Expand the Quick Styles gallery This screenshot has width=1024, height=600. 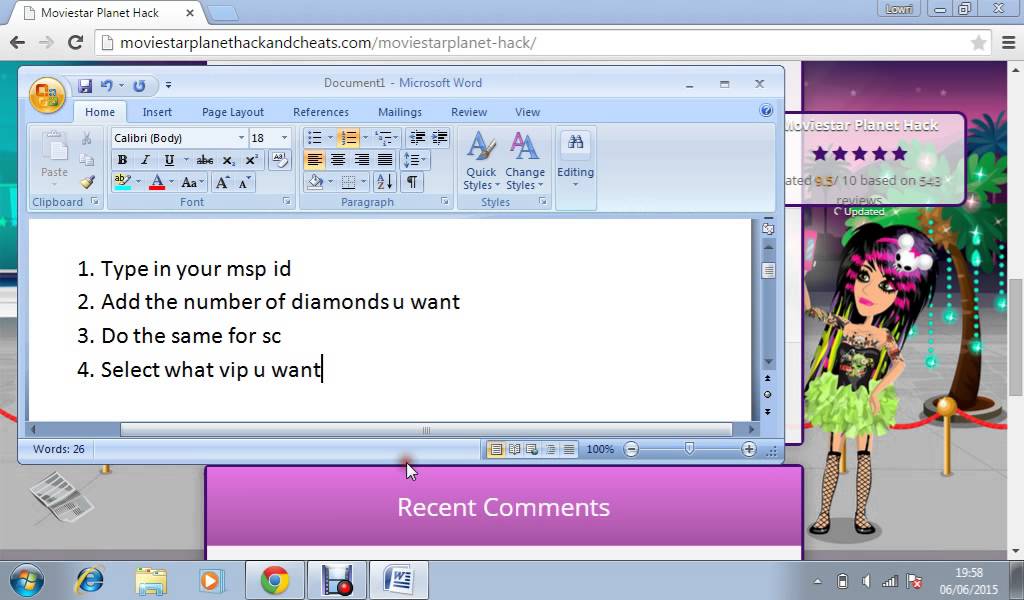pos(481,162)
